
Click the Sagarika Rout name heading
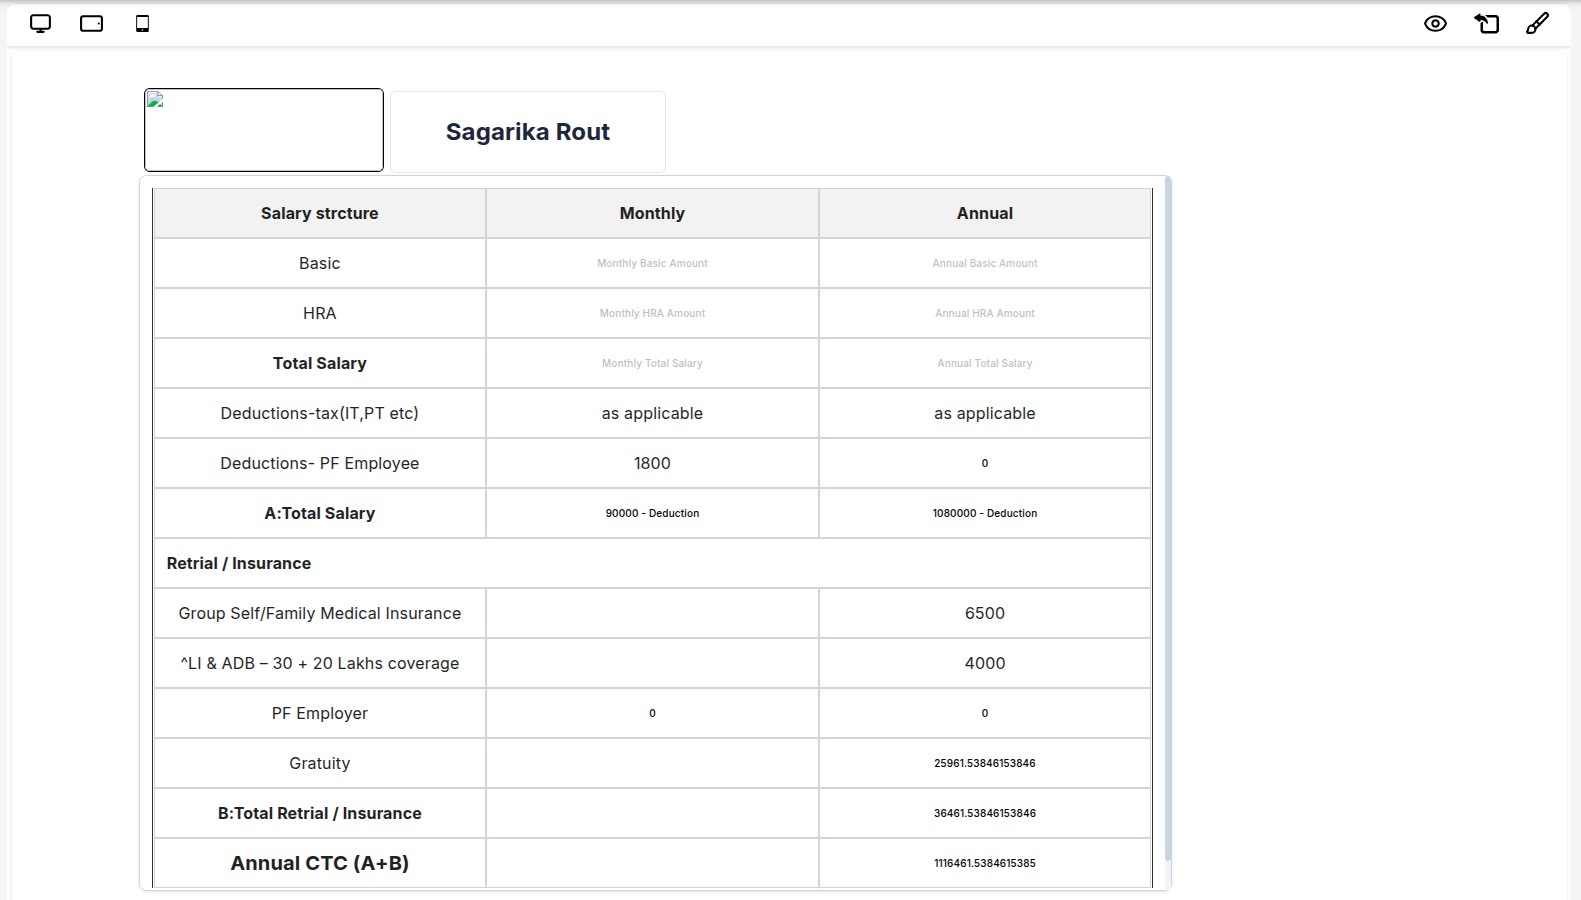(x=527, y=132)
